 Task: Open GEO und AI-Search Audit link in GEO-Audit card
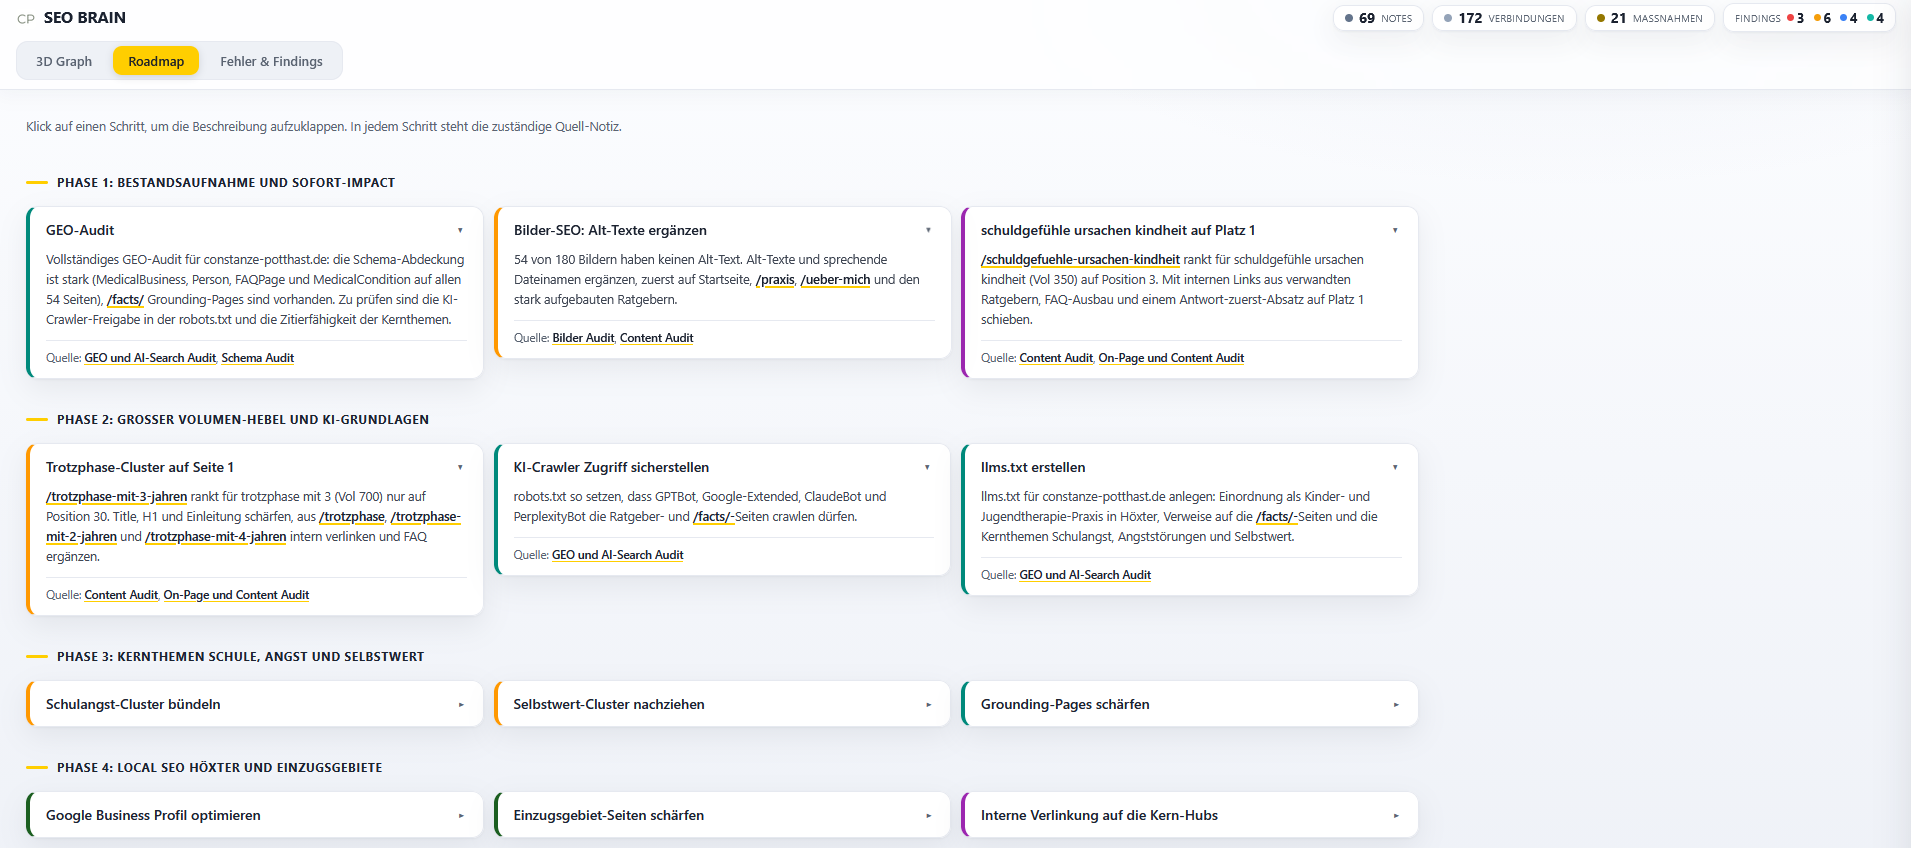[x=150, y=358]
